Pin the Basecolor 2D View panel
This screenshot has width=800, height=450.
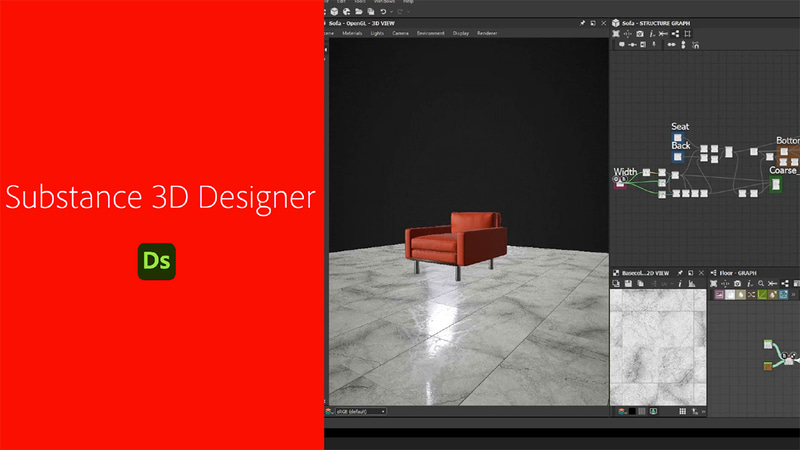(680, 273)
